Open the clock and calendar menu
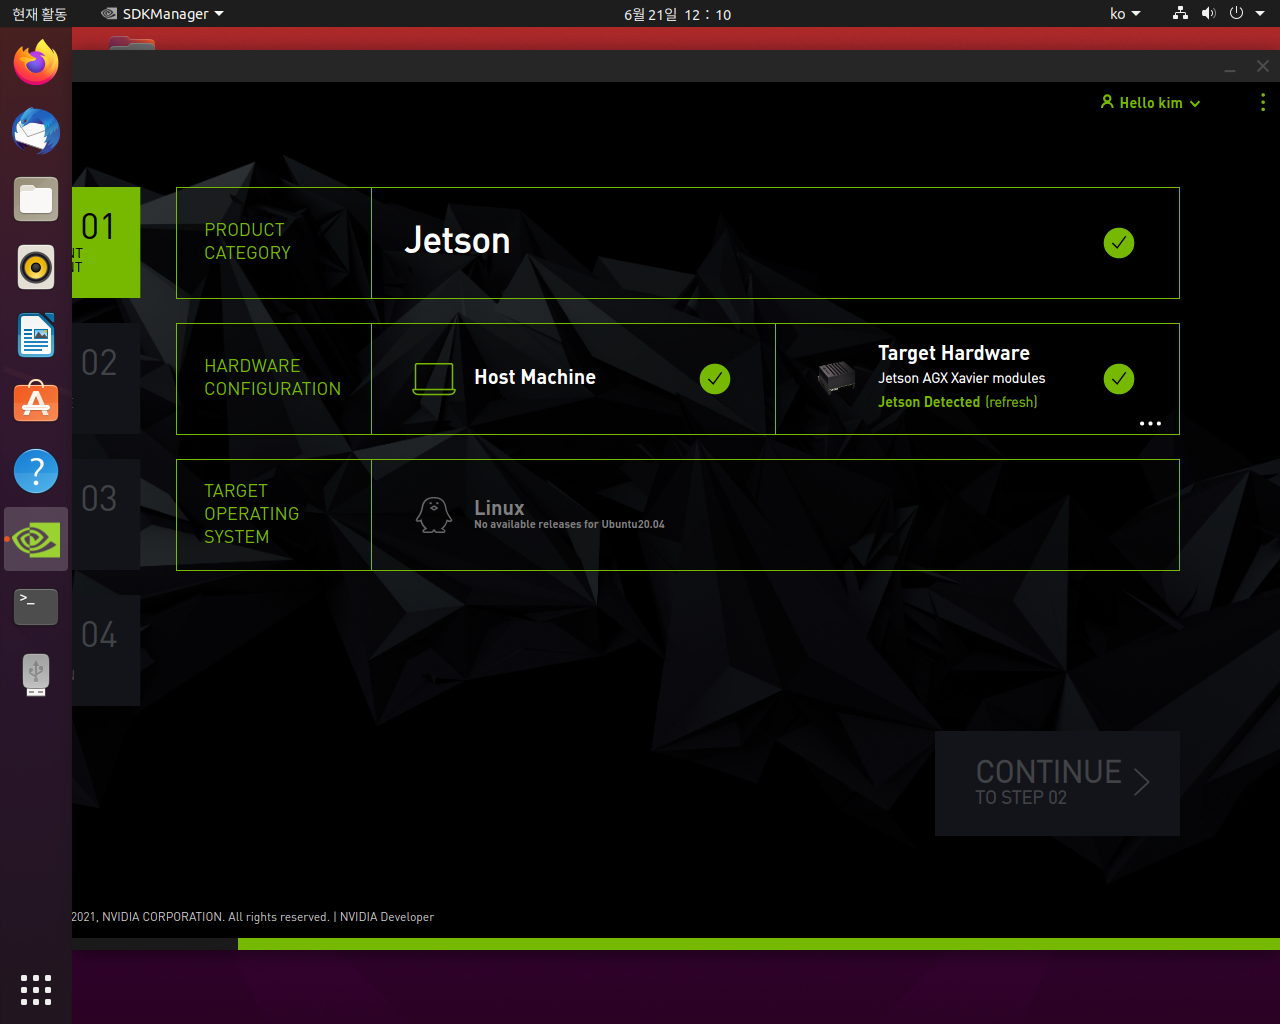This screenshot has height=1024, width=1280. point(677,14)
